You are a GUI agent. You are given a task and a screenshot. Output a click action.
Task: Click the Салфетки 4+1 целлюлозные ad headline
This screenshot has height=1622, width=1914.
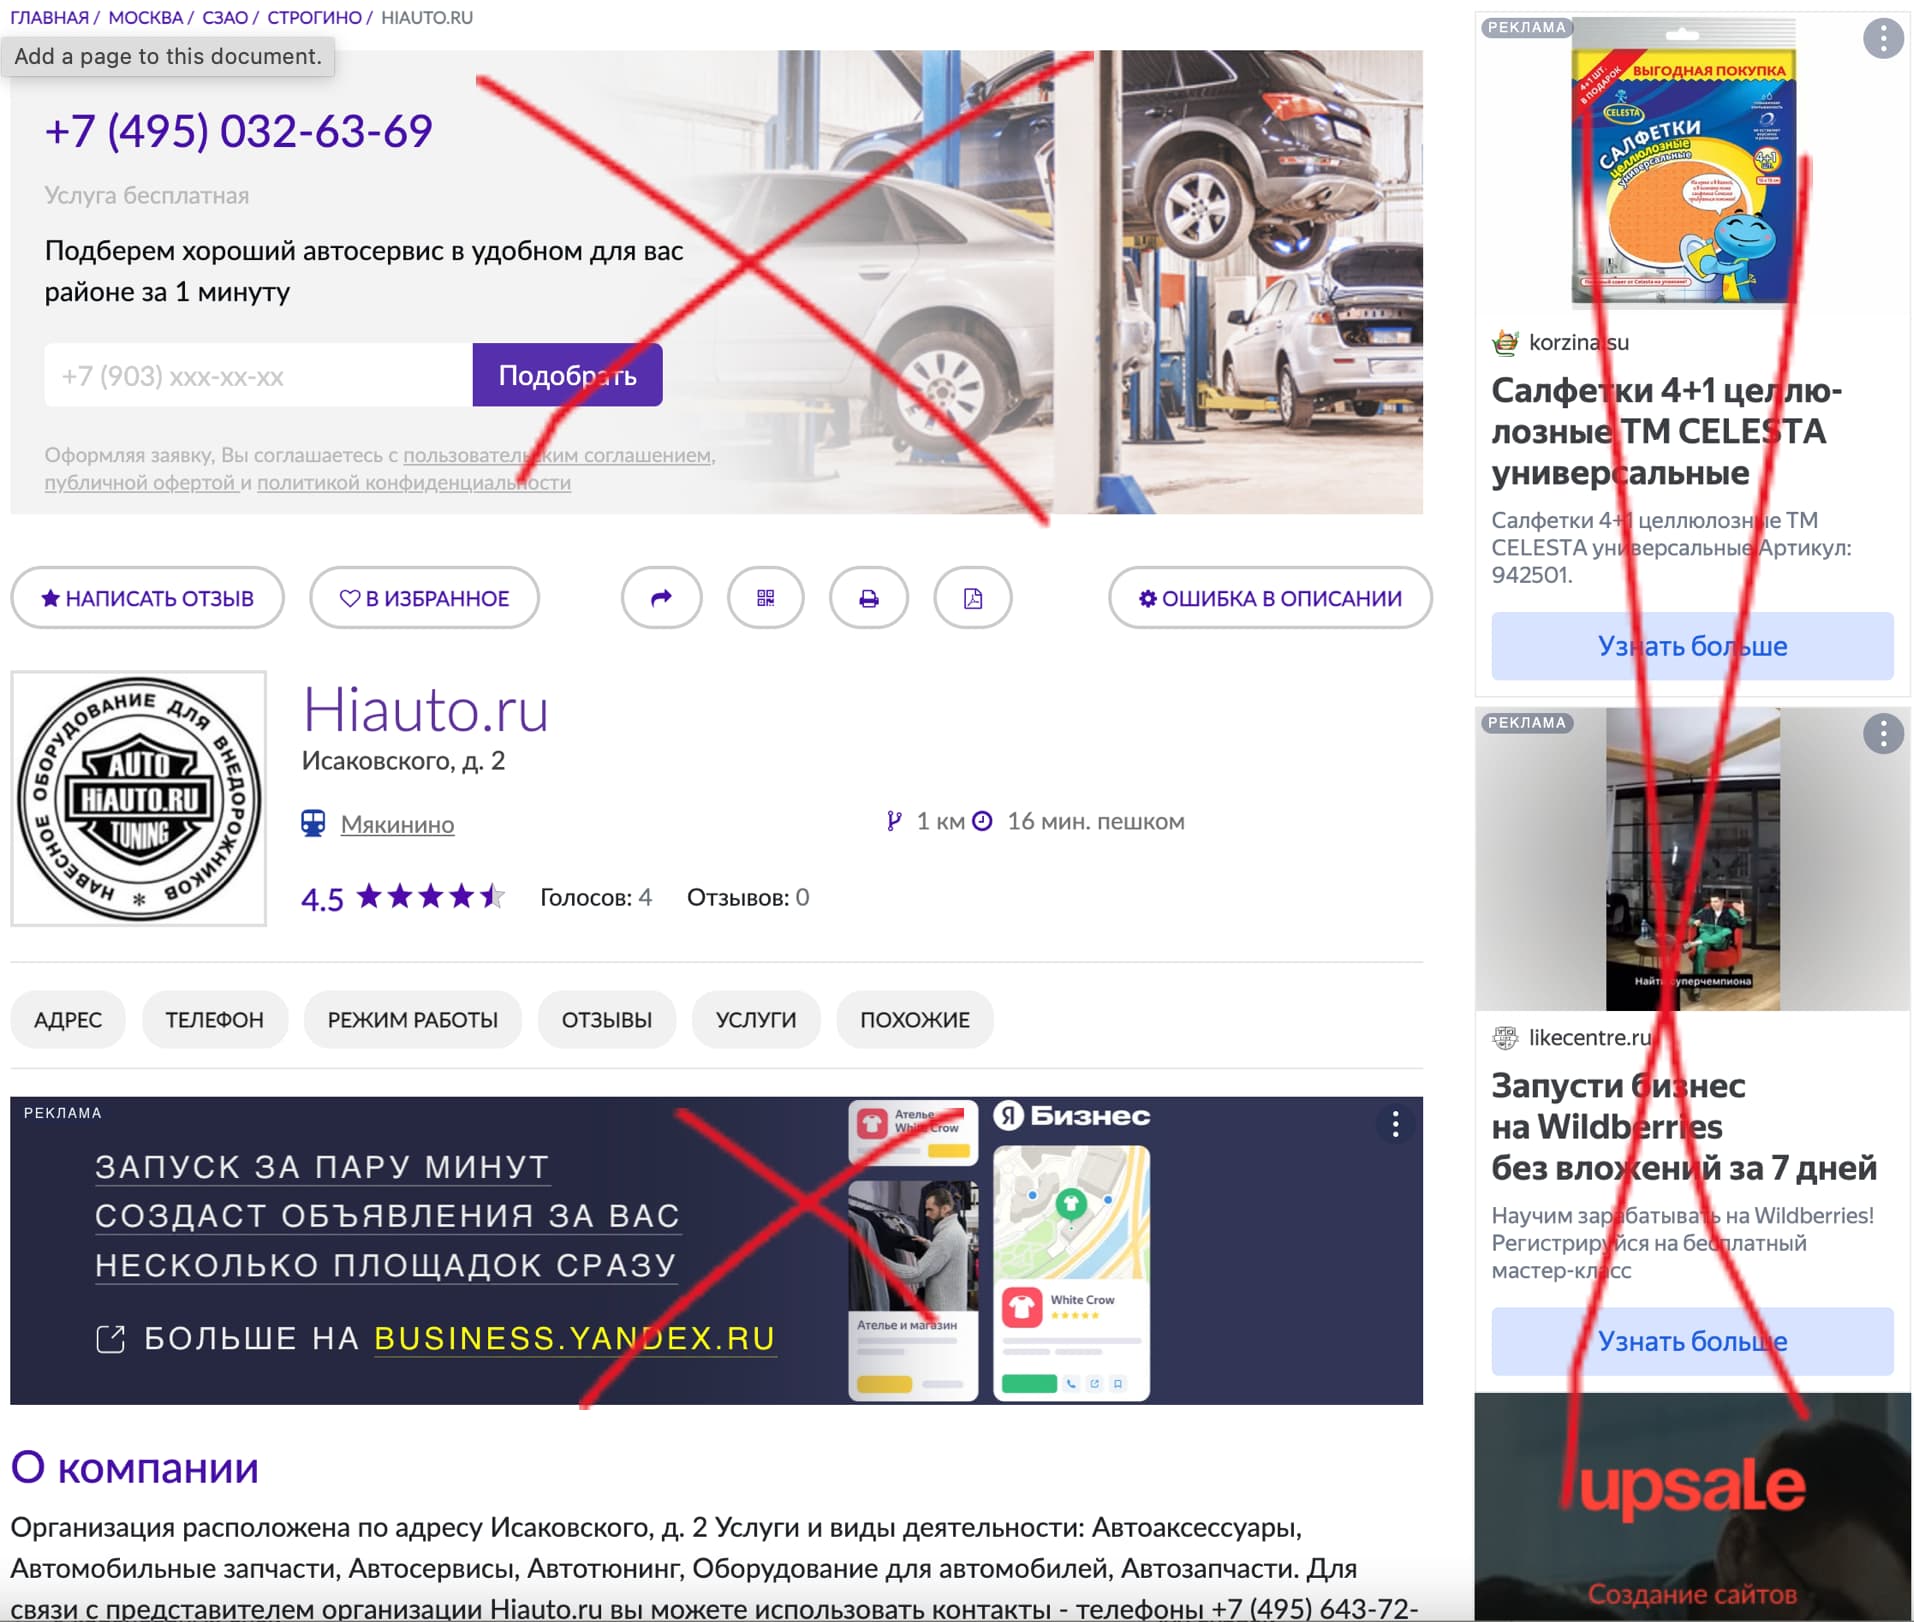(1667, 431)
